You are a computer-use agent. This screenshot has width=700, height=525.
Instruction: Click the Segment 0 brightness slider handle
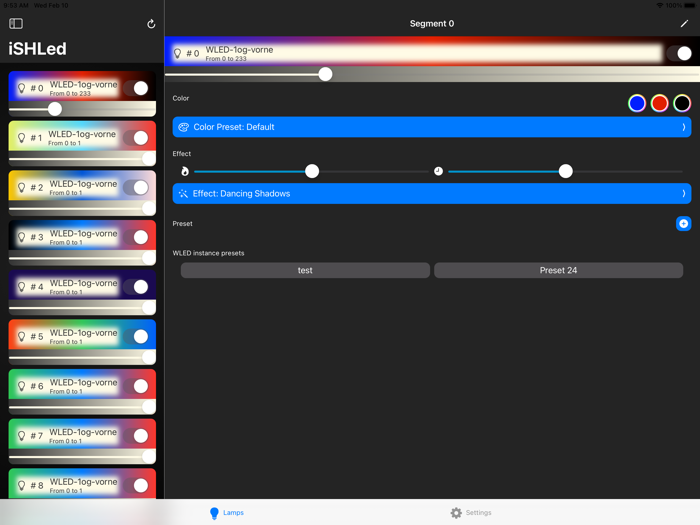pos(325,74)
